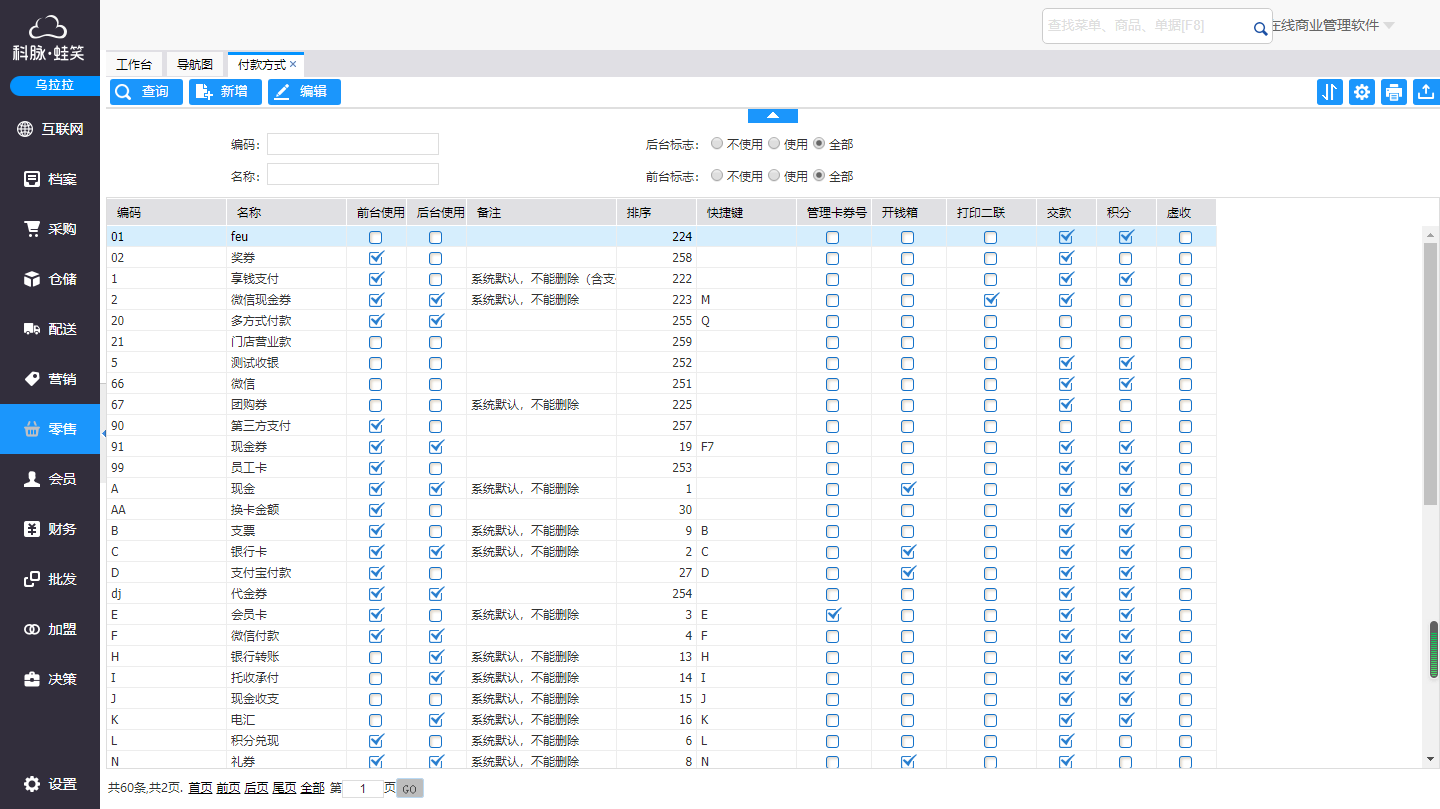Click the 马拉拉 user badge

pos(55,86)
